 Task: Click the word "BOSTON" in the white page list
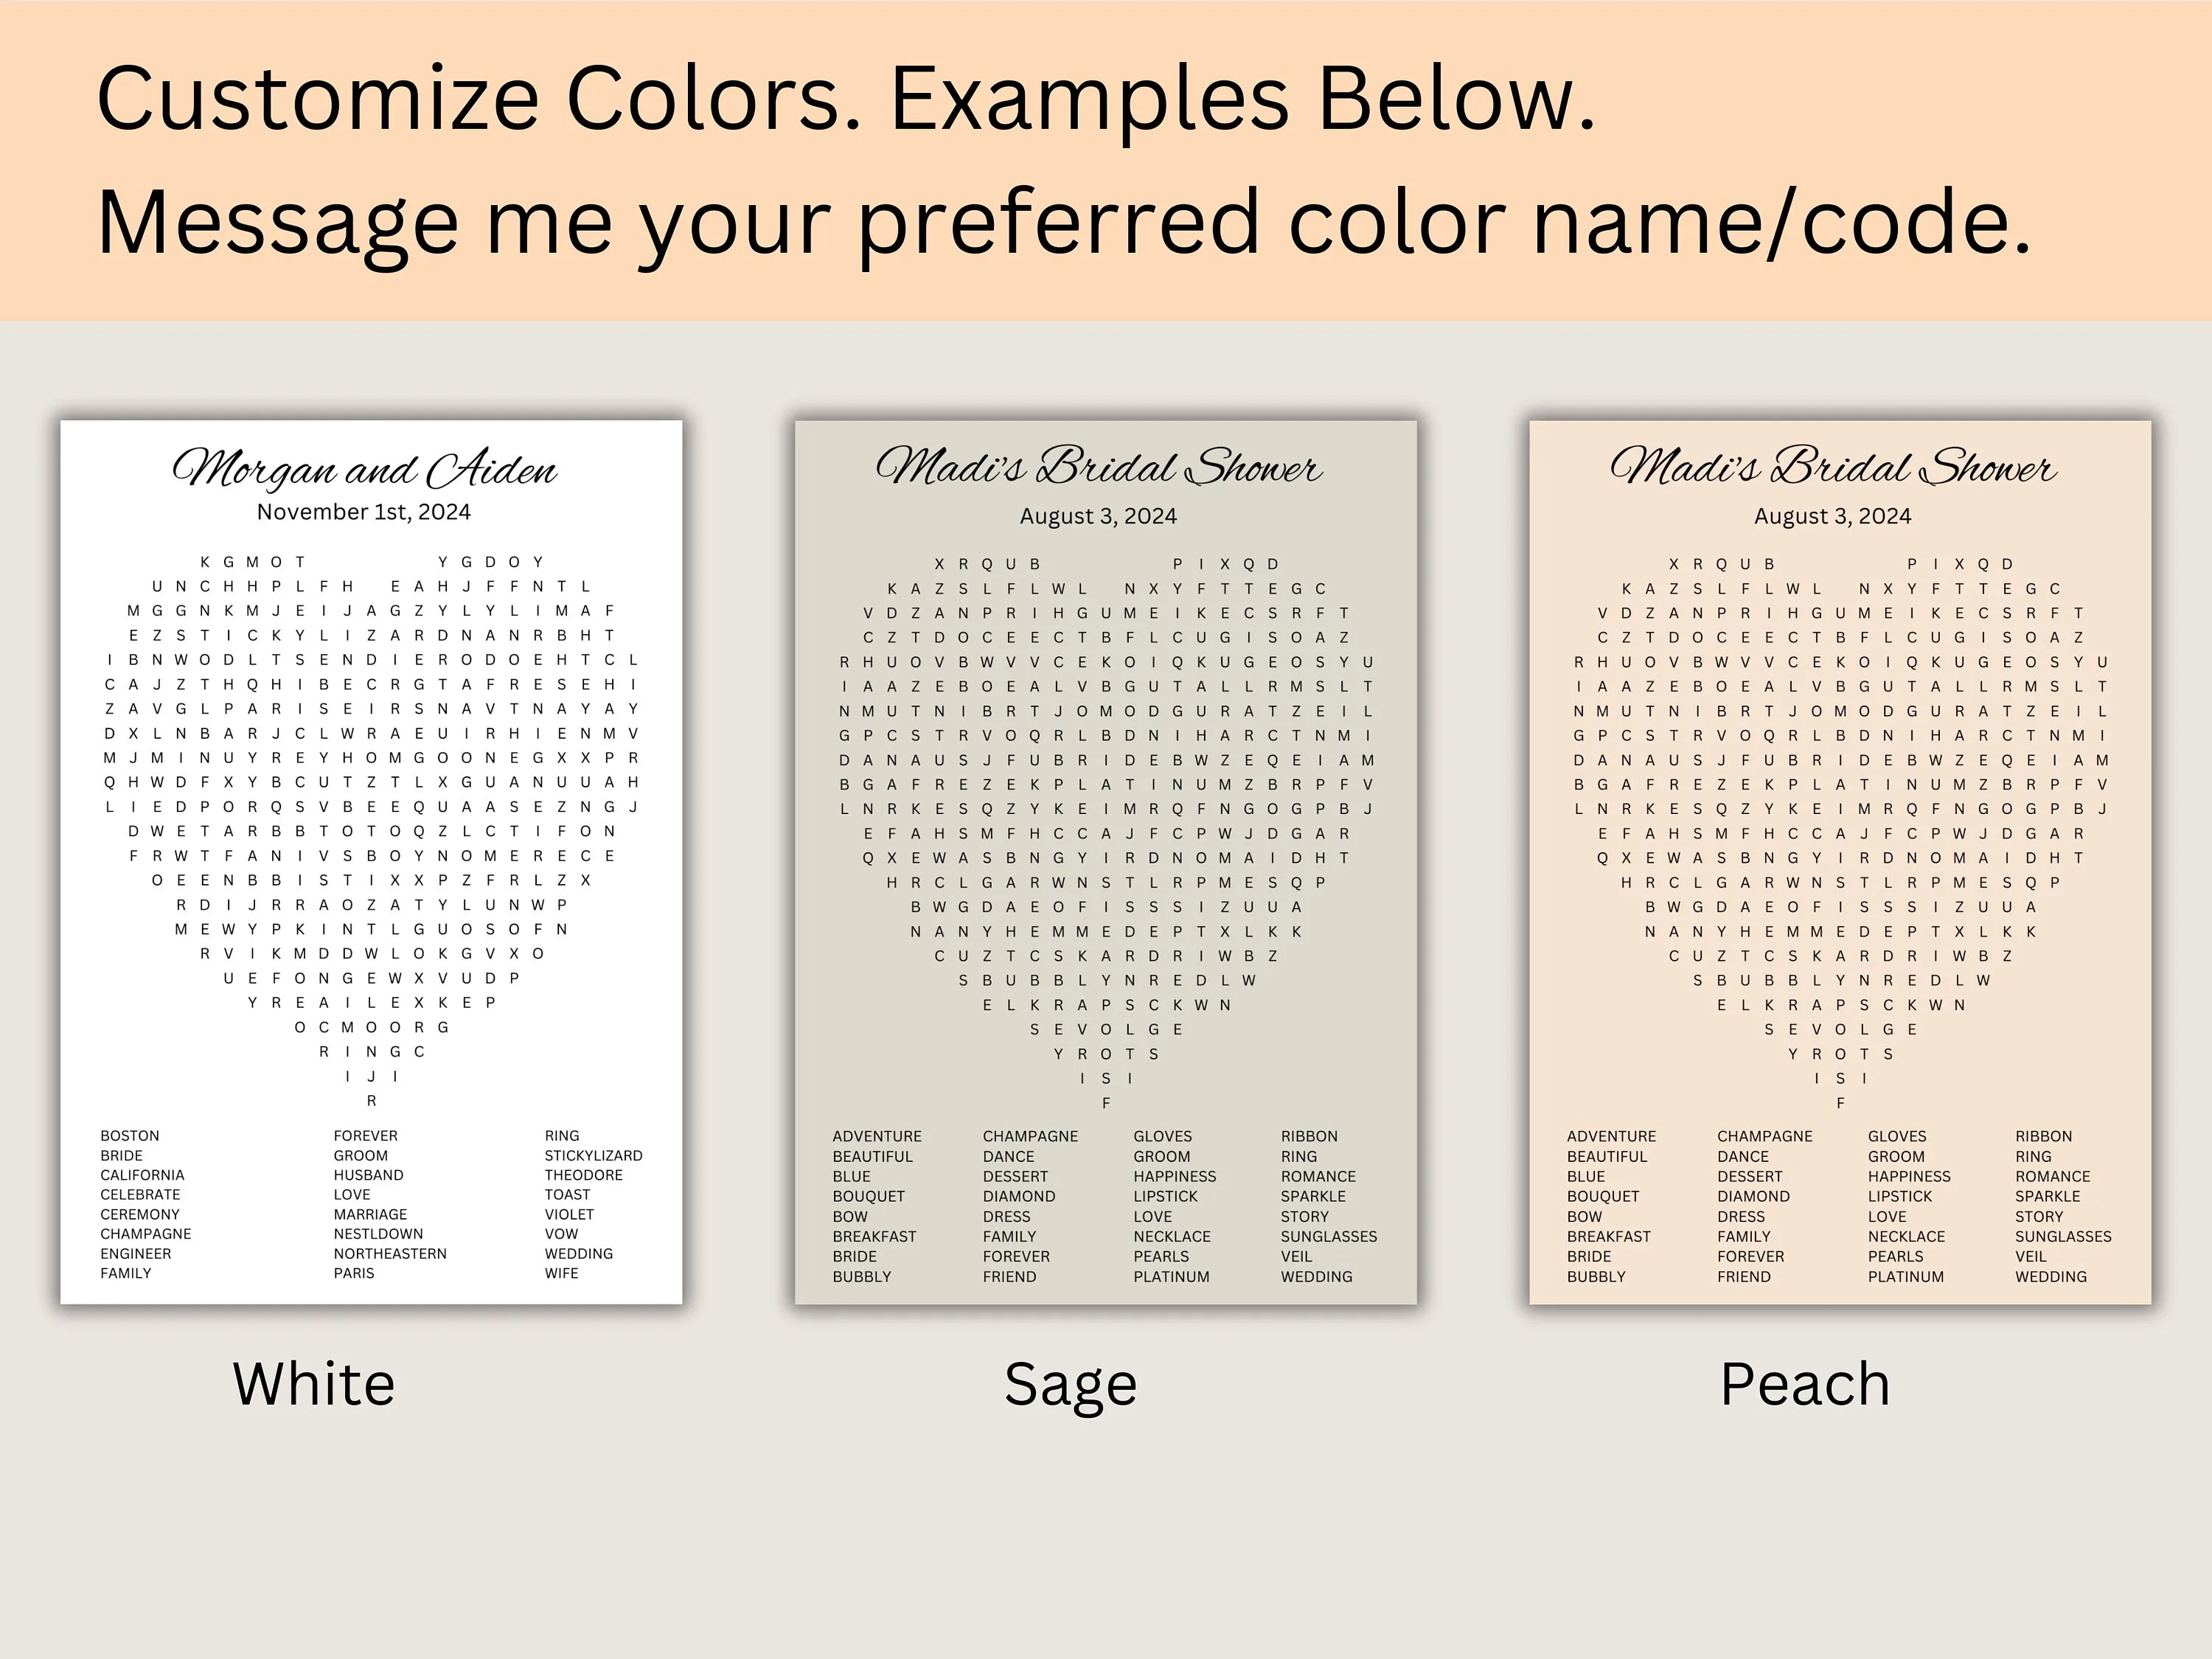click(x=130, y=1136)
